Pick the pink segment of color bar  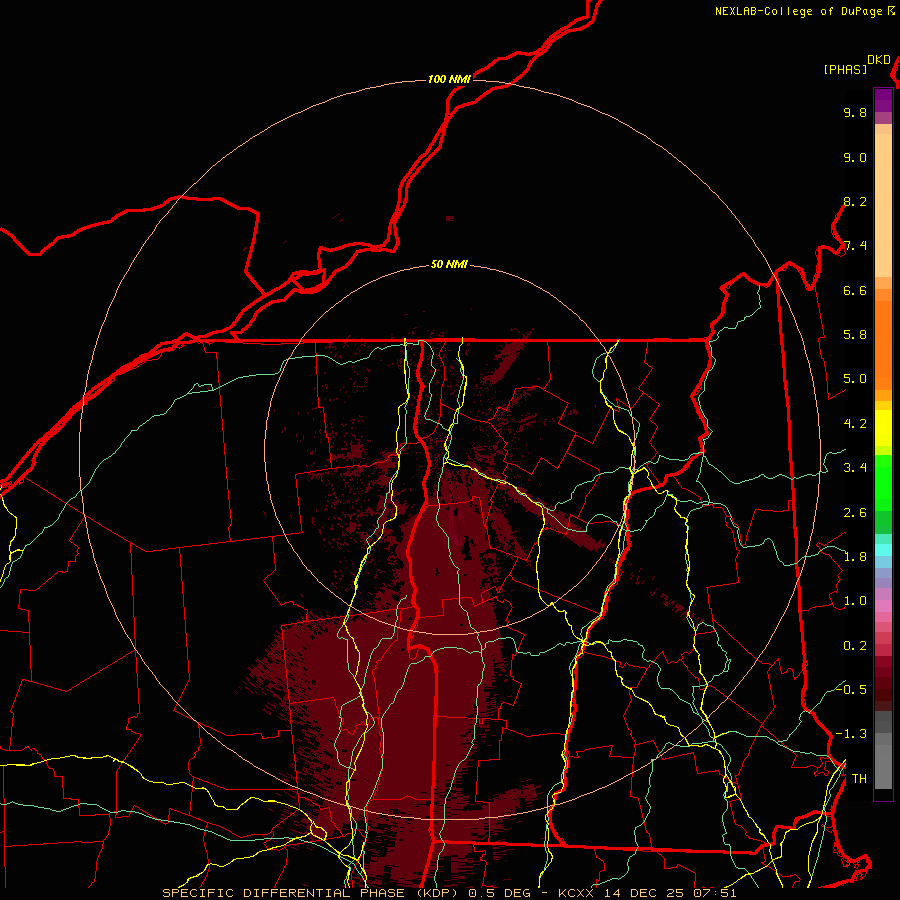click(883, 606)
